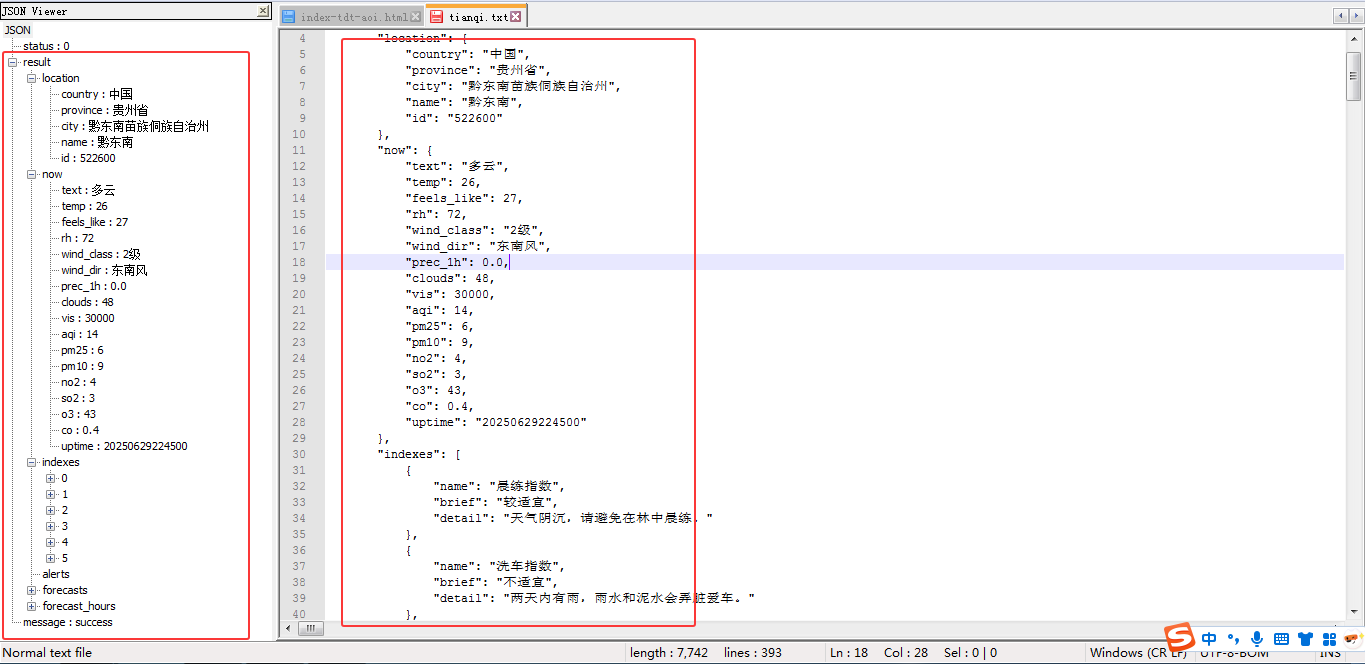Activate voice input microphone icon
This screenshot has width=1365, height=664.
(1257, 638)
